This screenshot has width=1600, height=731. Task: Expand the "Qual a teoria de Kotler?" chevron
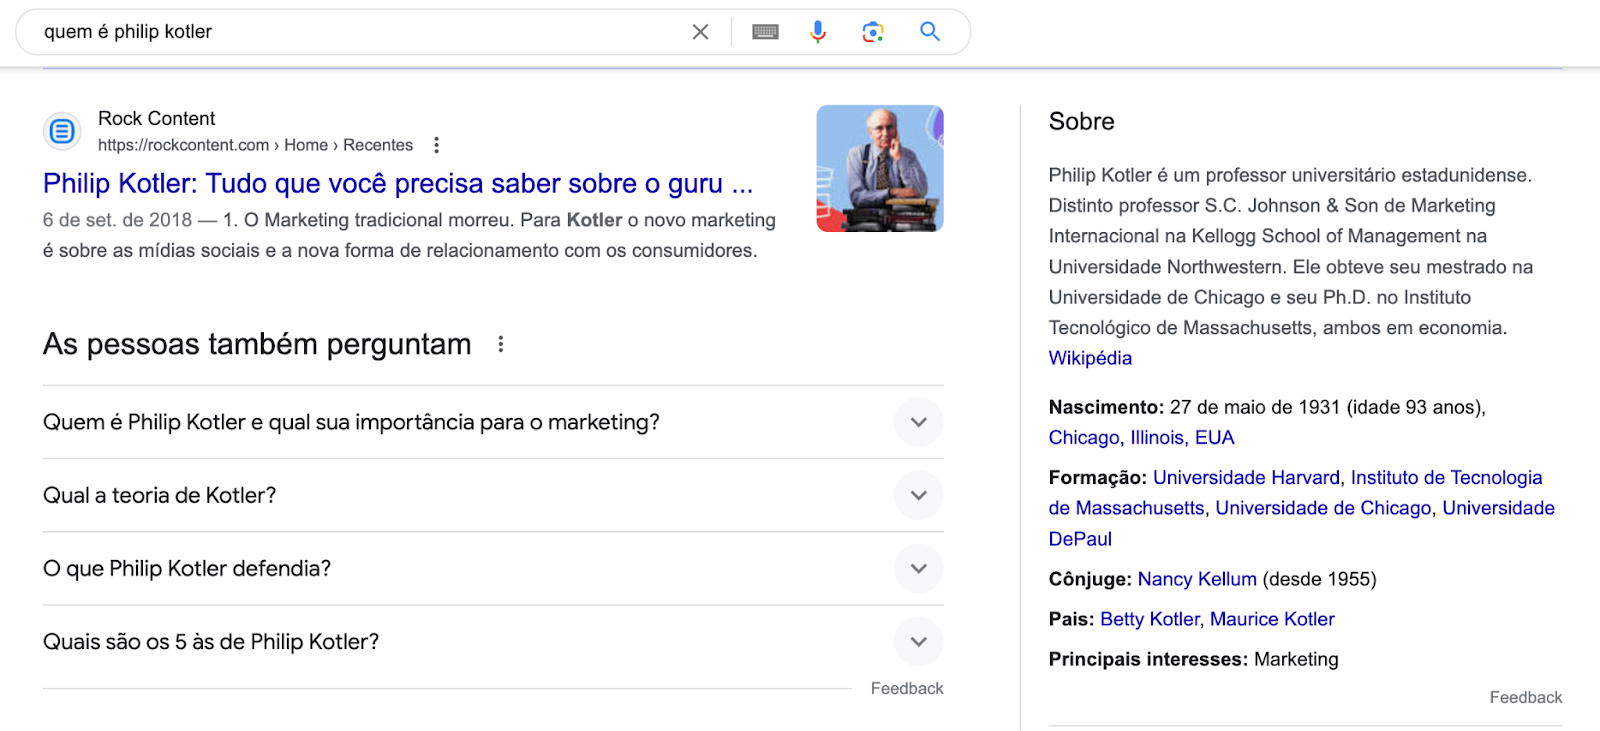(x=919, y=495)
